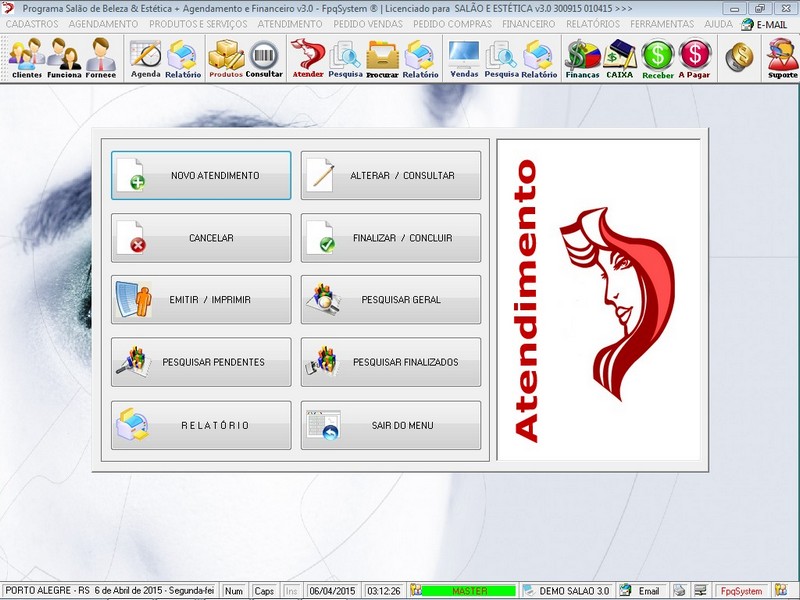The image size is (800, 600).
Task: Open the Relatório icon left of Finanças
Action: coord(539,58)
